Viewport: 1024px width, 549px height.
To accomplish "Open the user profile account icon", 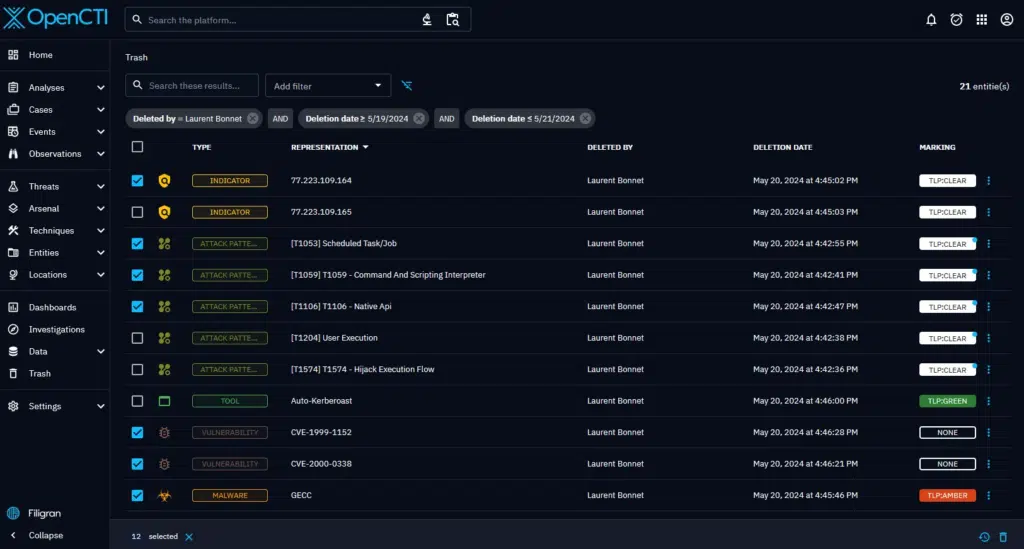I will click(x=1006, y=19).
